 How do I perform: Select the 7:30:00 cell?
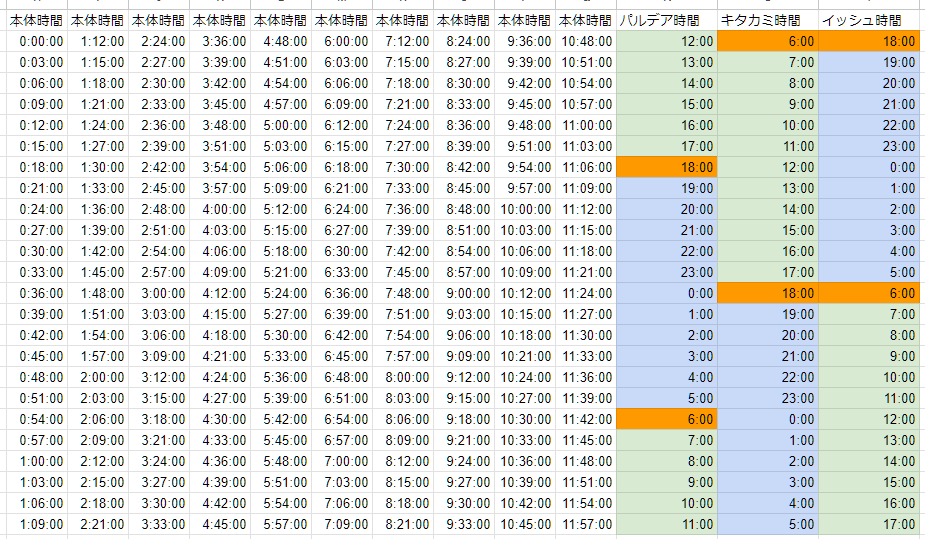403,167
